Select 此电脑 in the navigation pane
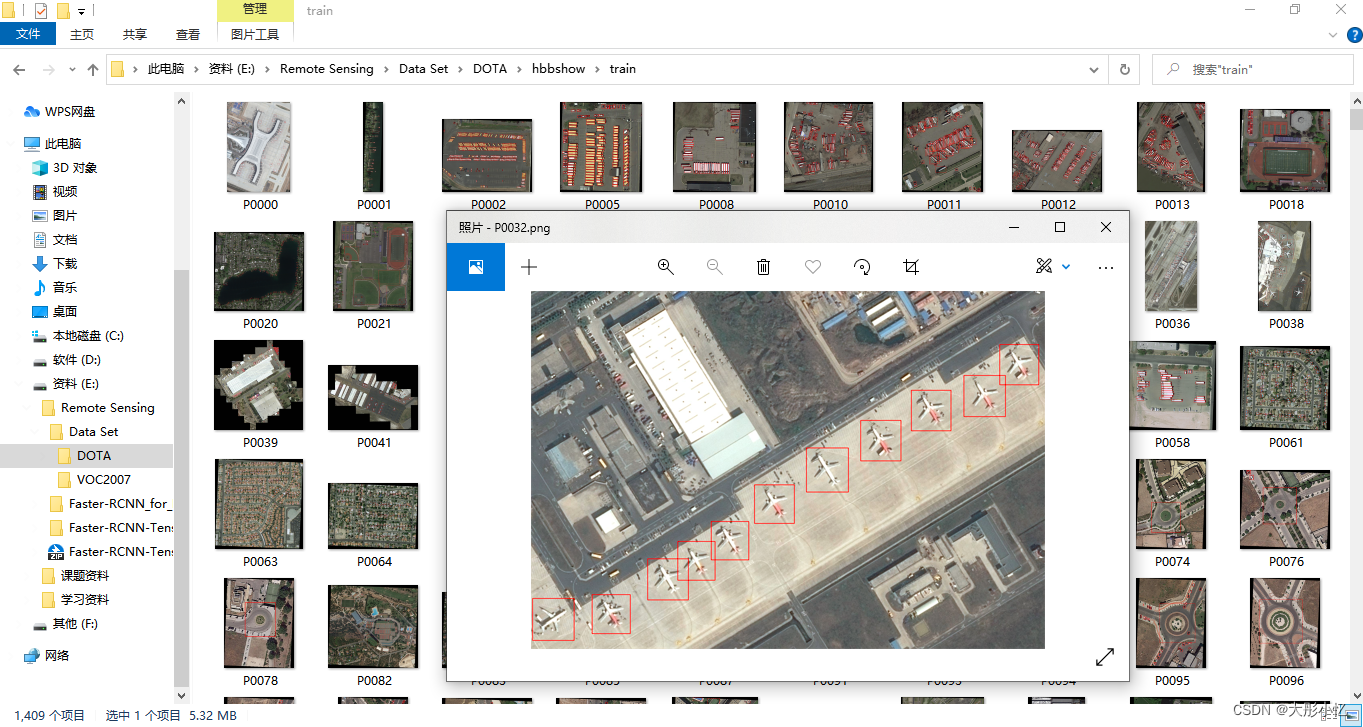 point(53,144)
